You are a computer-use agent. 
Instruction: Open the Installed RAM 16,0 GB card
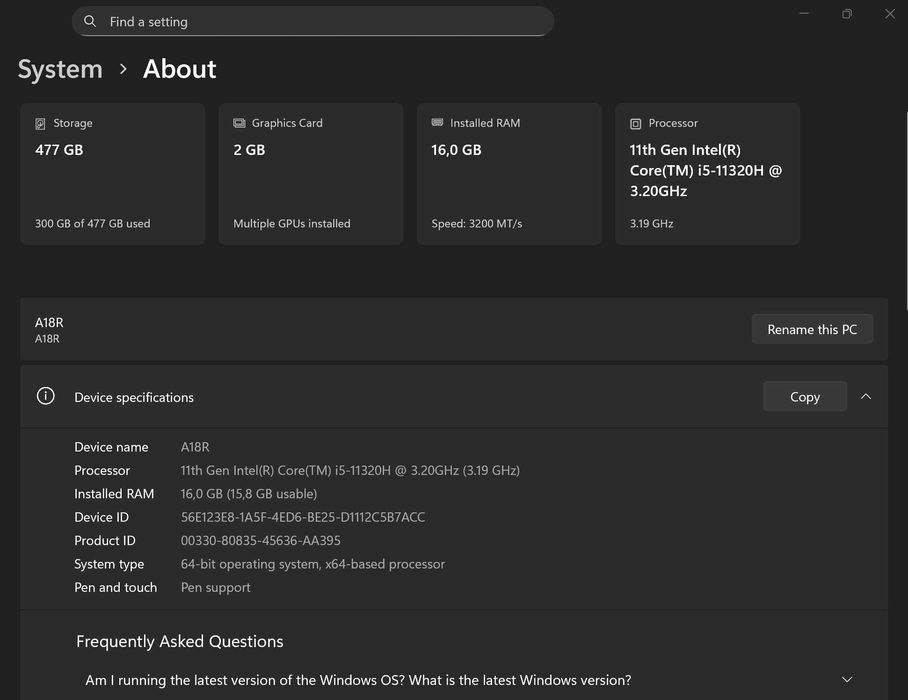tap(509, 174)
